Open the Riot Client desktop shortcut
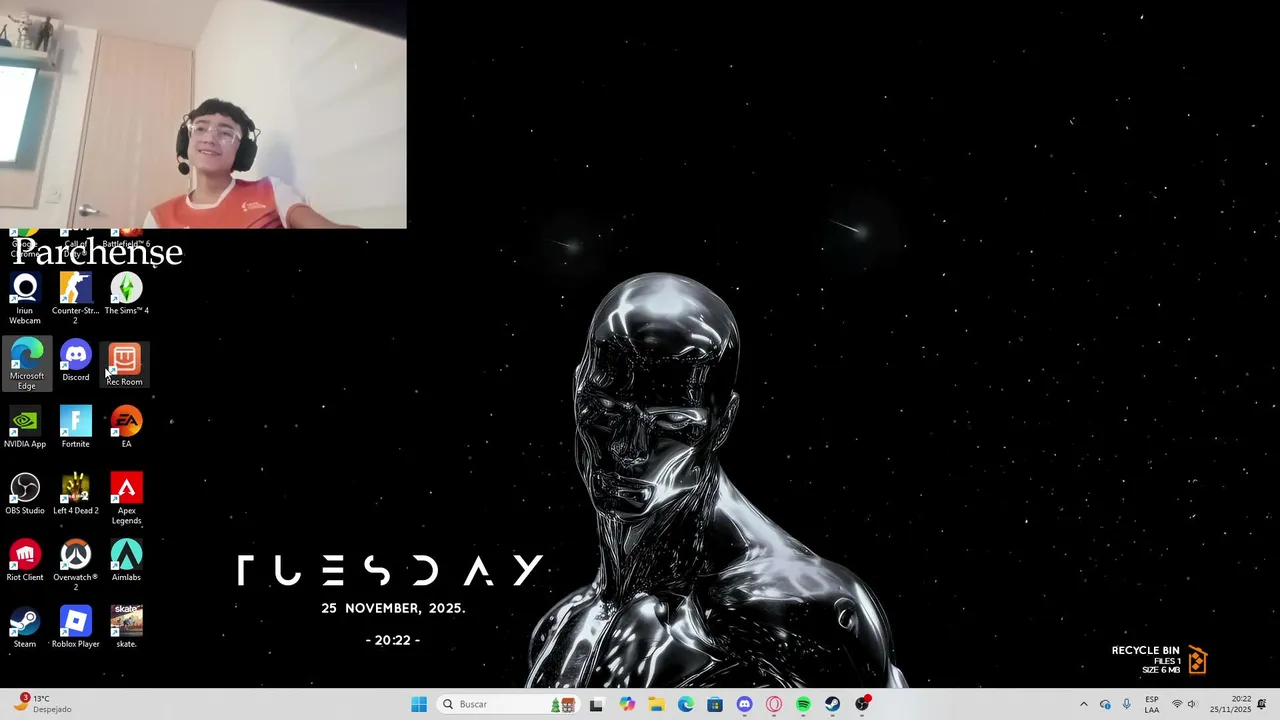 point(25,561)
